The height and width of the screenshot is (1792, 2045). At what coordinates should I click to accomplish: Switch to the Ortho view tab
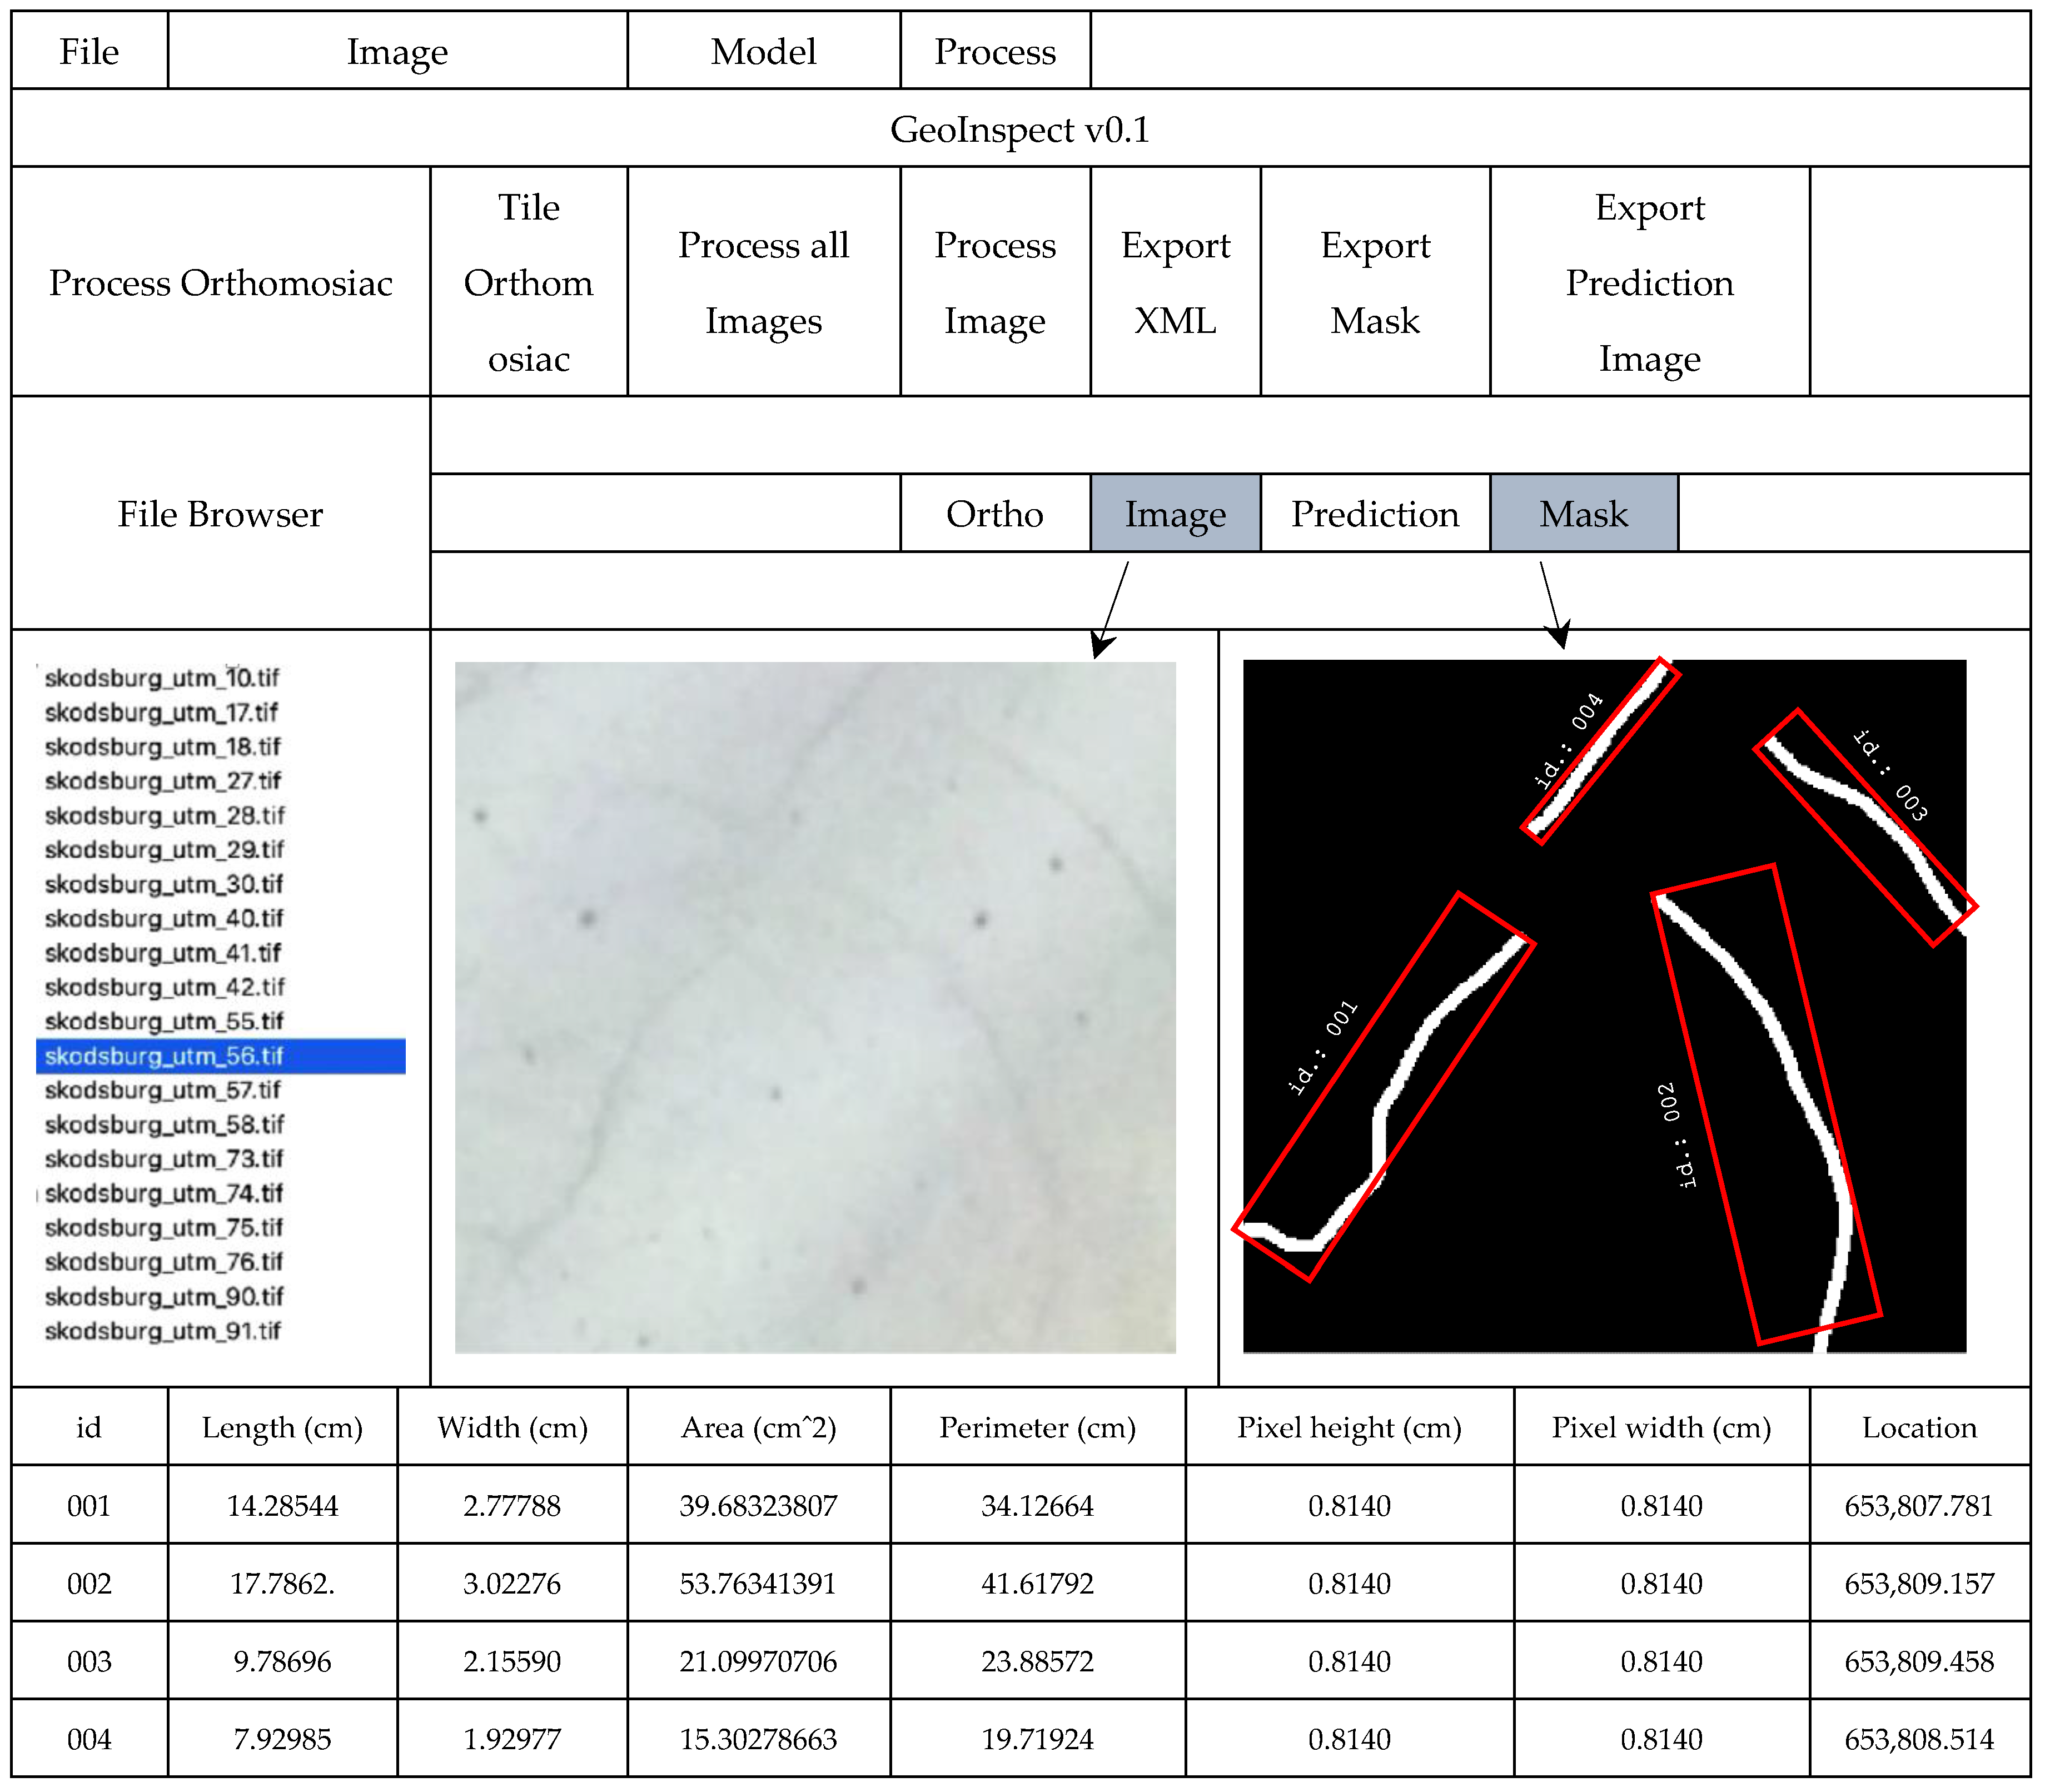pyautogui.click(x=994, y=514)
